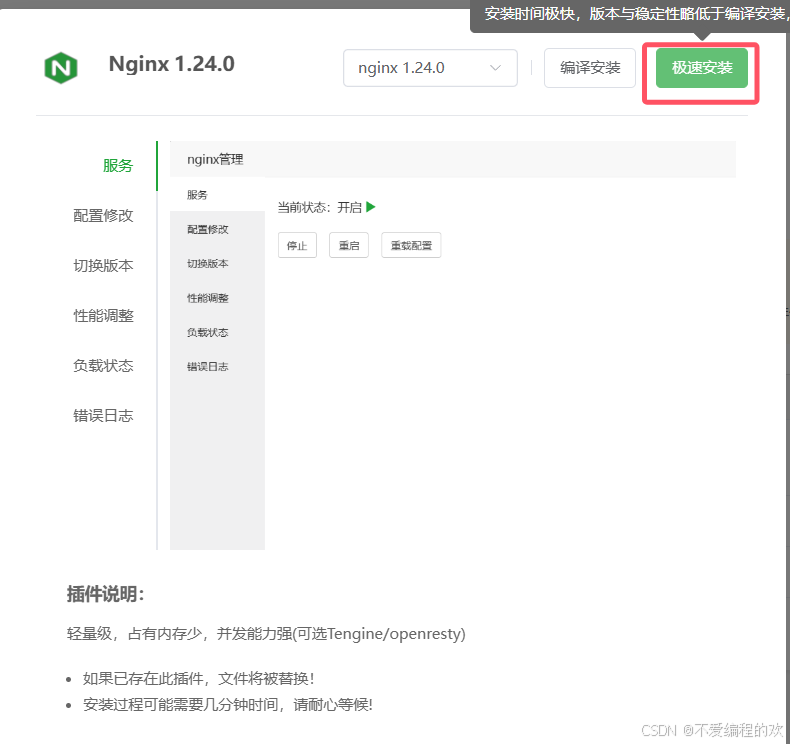Click the 当前状态: 开启 status text
Image resolution: width=790 pixels, height=744 pixels.
[x=320, y=208]
